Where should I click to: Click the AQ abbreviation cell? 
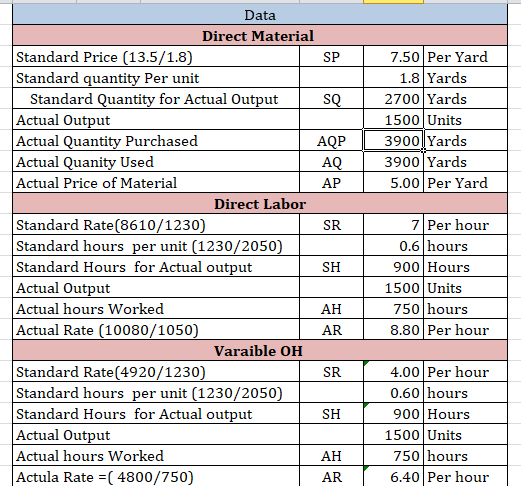click(331, 162)
